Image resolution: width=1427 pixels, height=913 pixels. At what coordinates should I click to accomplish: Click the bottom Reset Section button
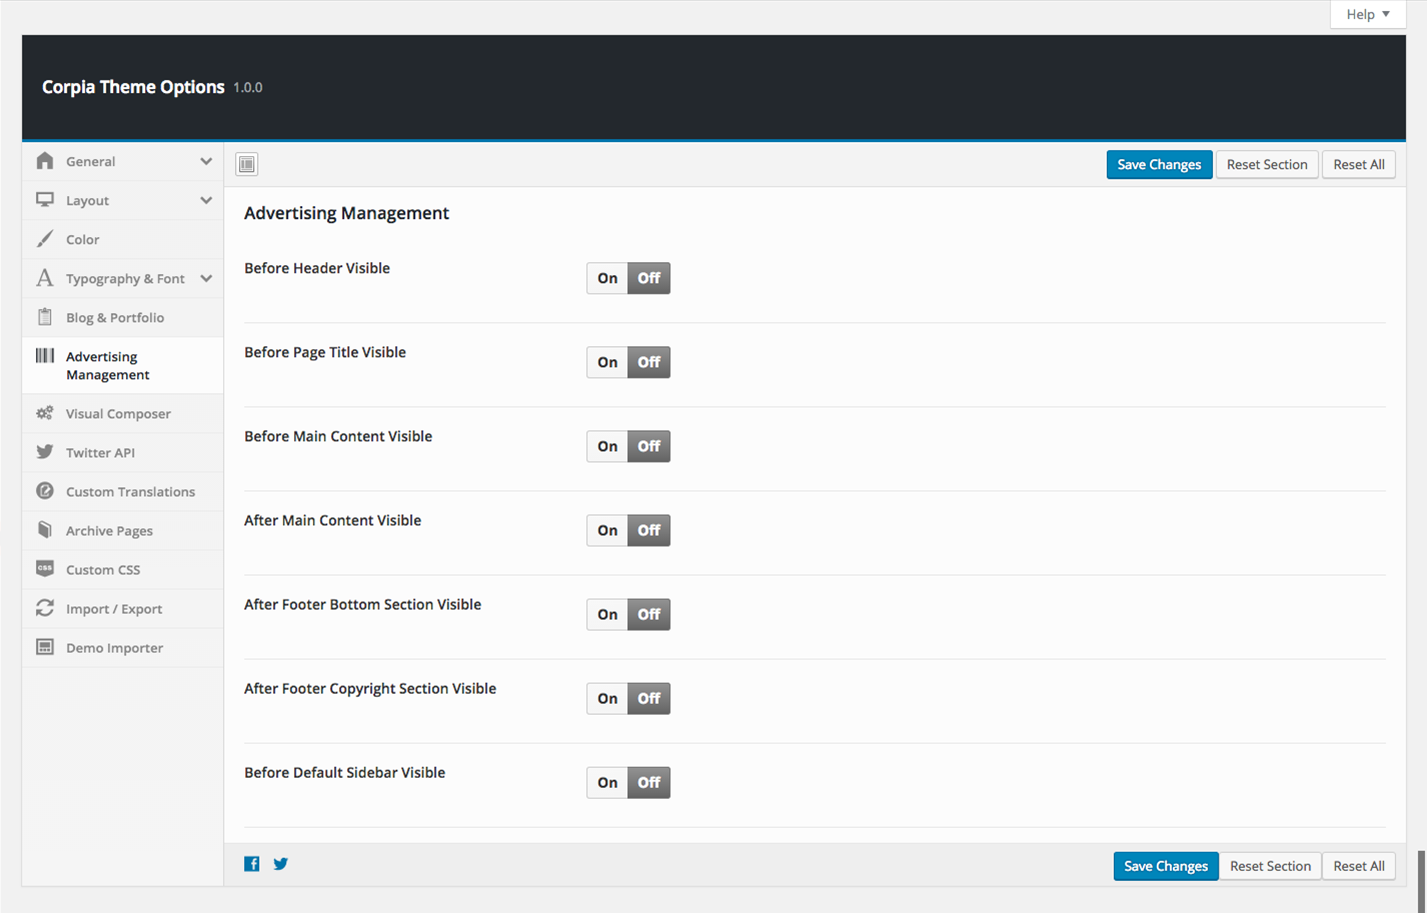(x=1270, y=866)
